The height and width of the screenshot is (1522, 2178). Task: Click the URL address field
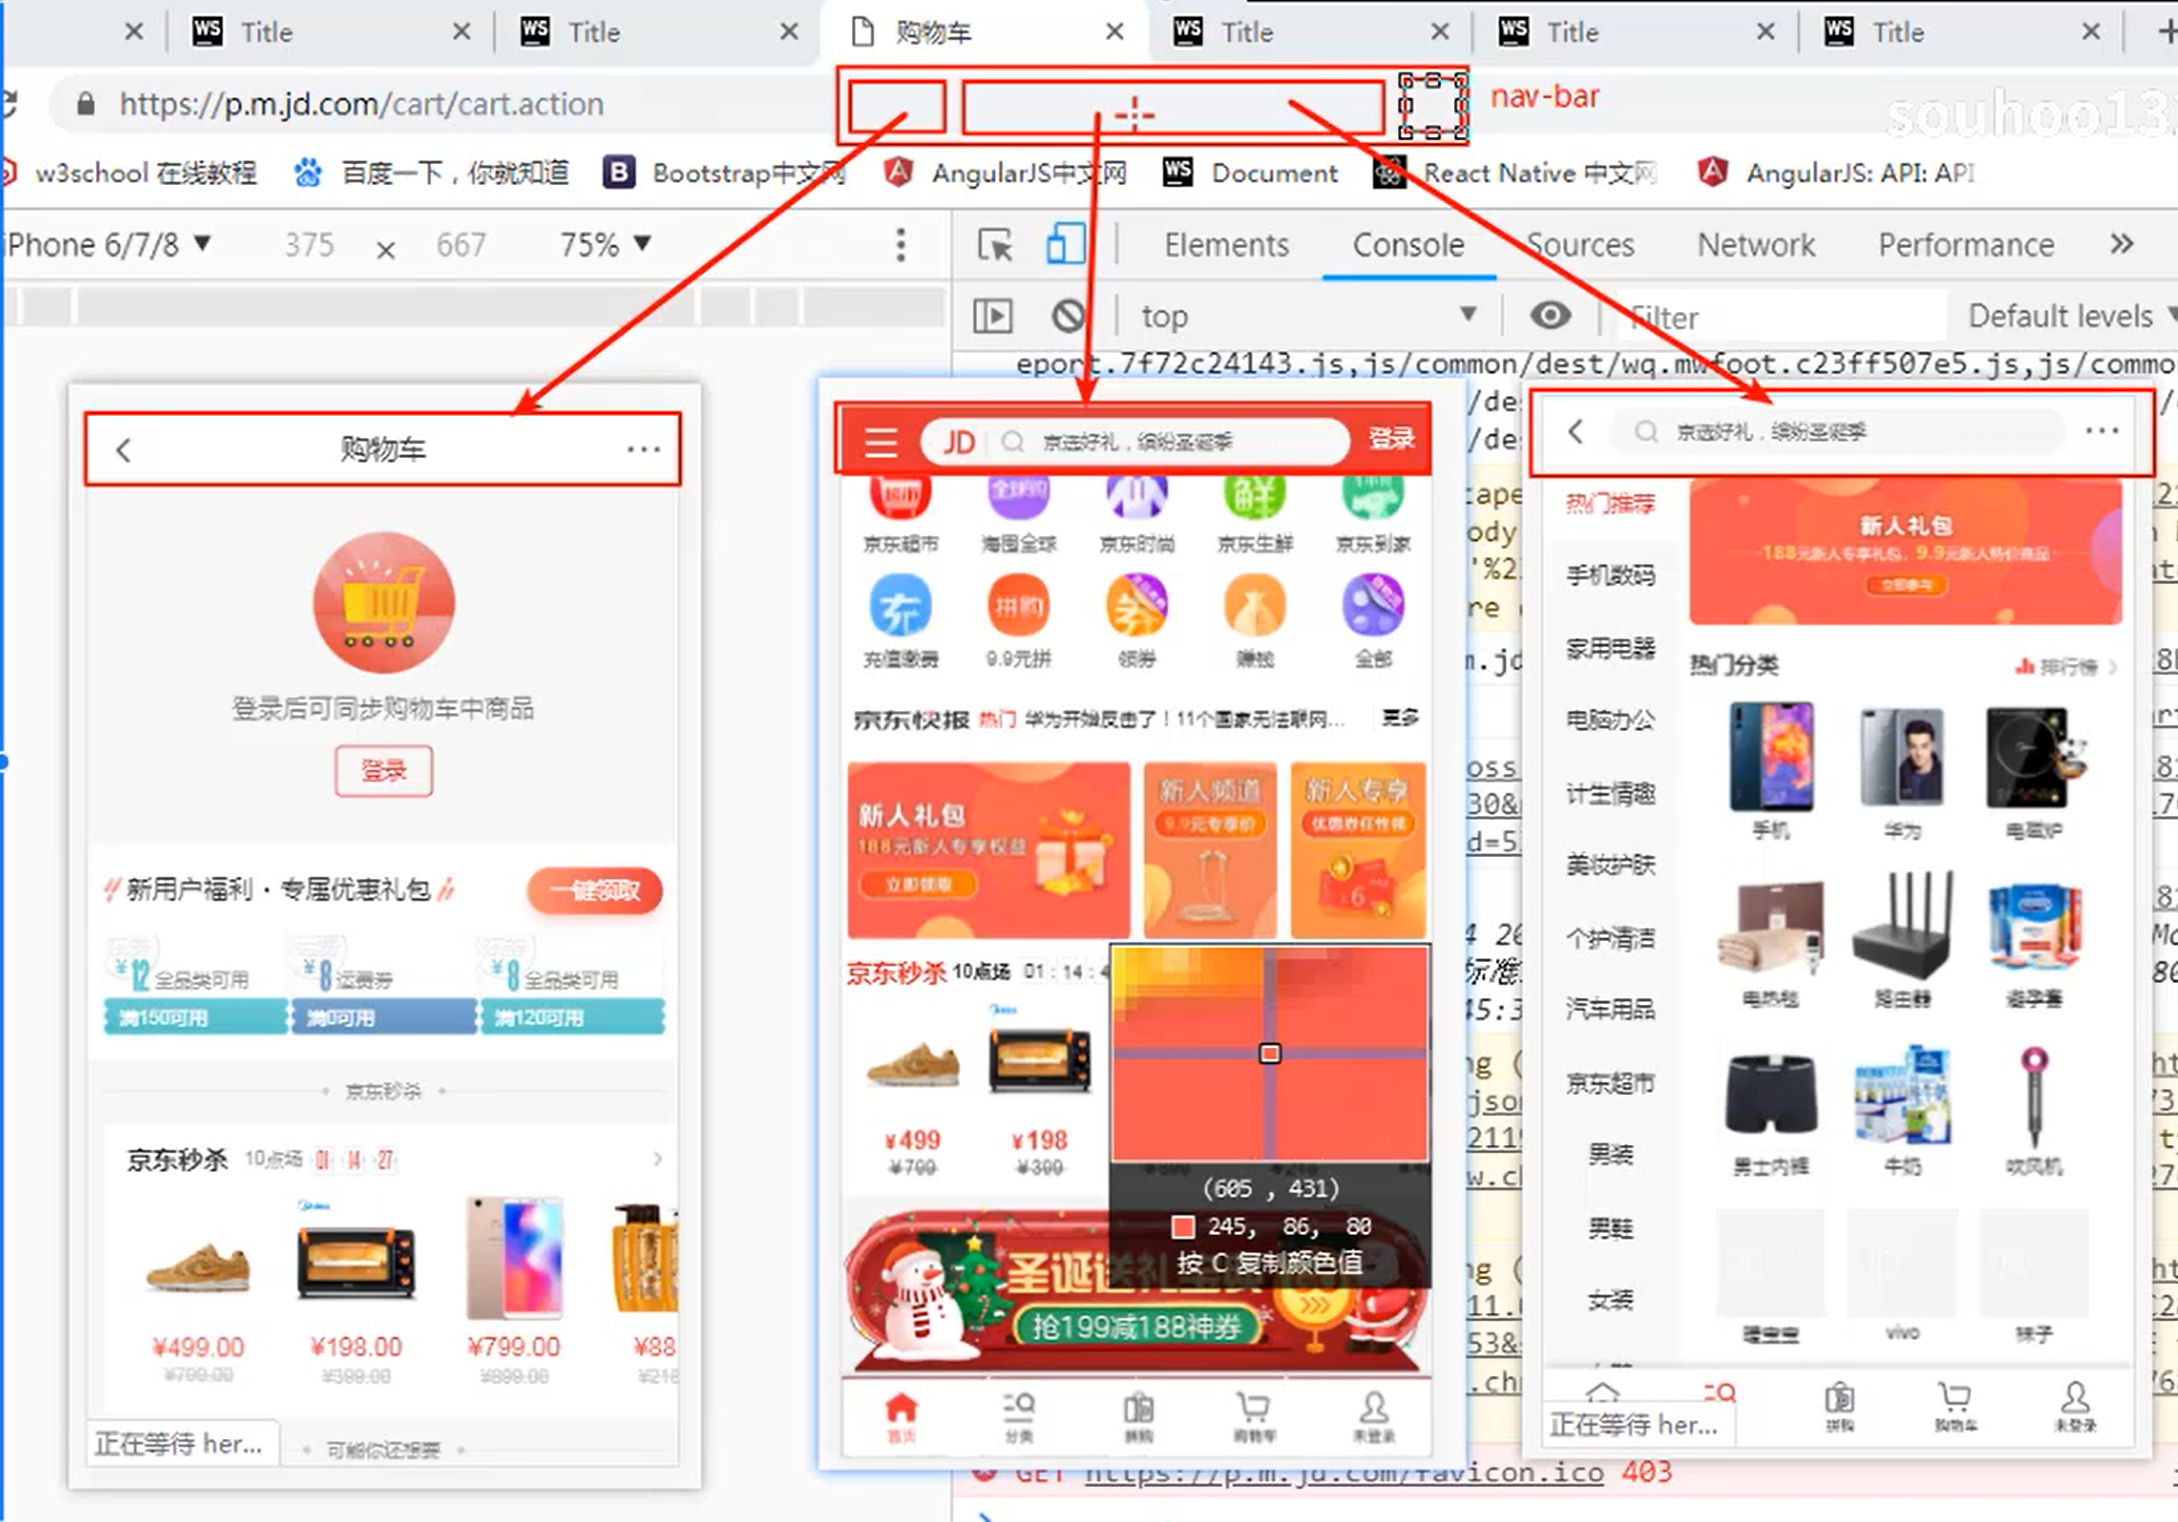pos(361,104)
